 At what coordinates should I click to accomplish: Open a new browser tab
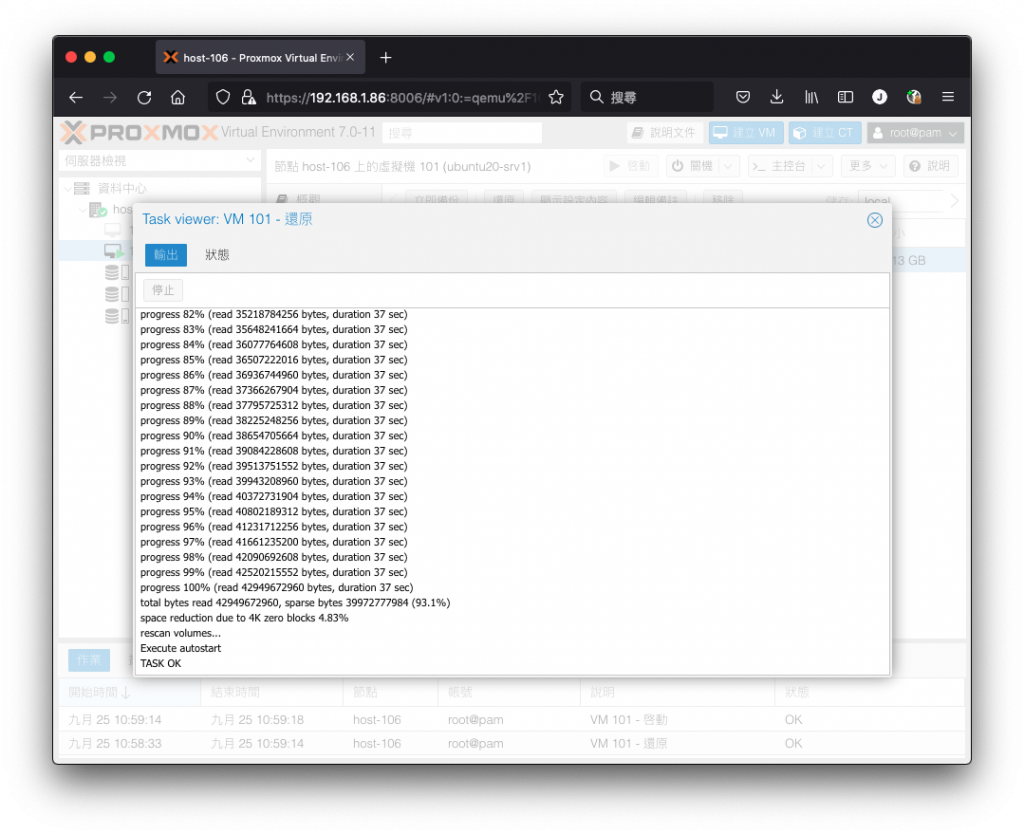386,58
